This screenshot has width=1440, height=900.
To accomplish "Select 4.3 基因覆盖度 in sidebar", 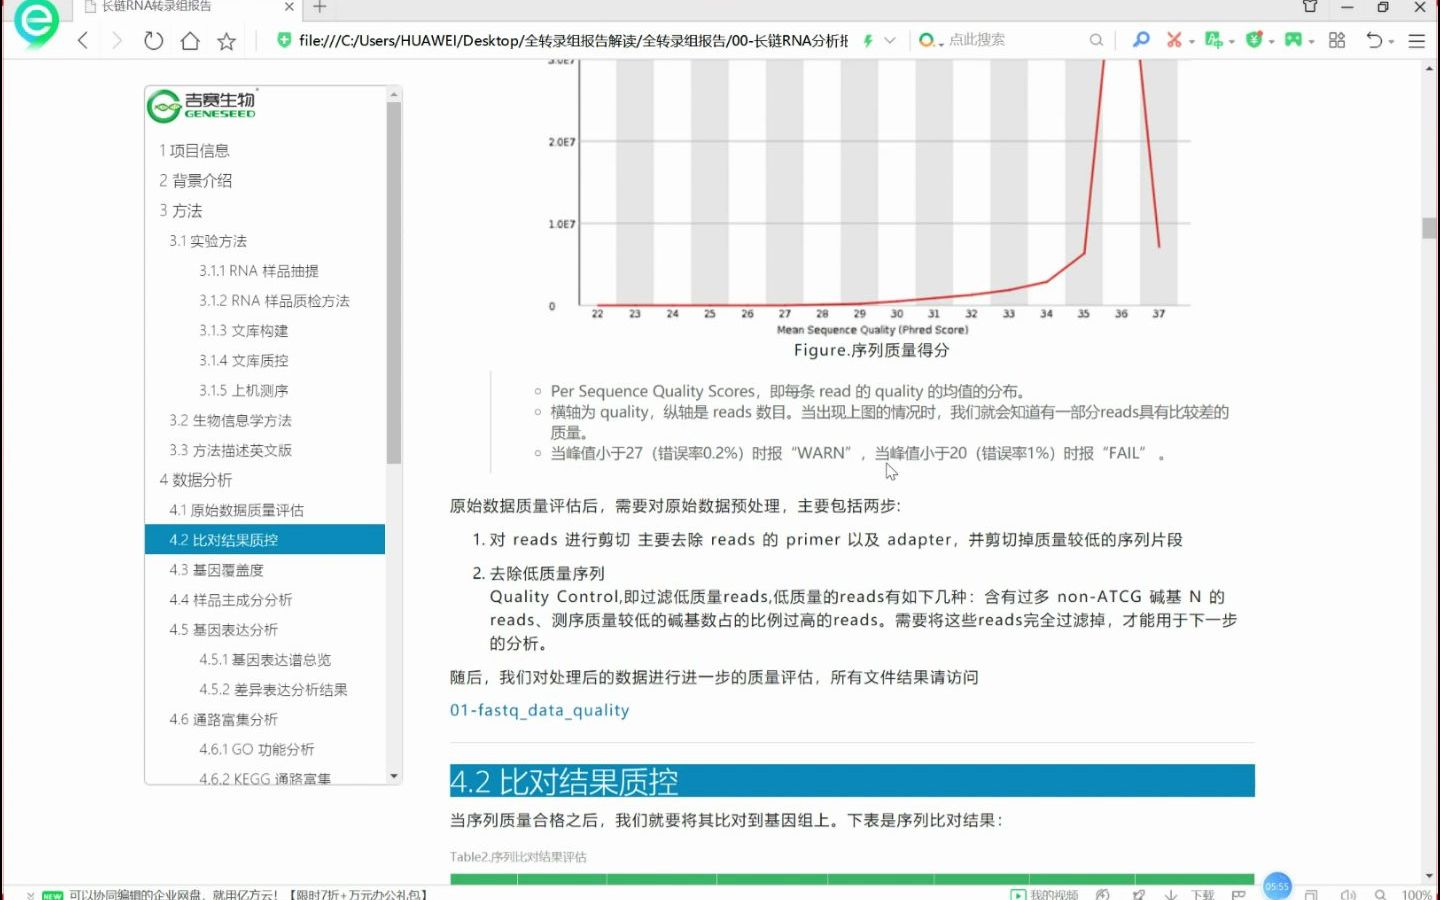I will 216,570.
